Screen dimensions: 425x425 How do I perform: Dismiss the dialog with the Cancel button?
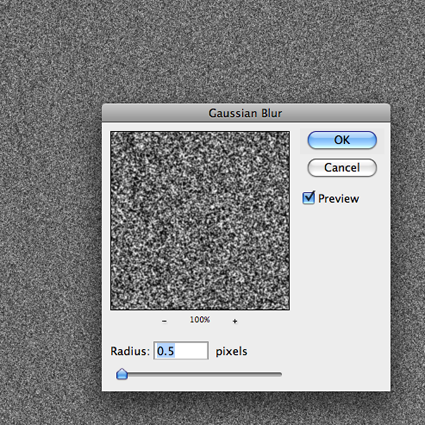click(342, 167)
